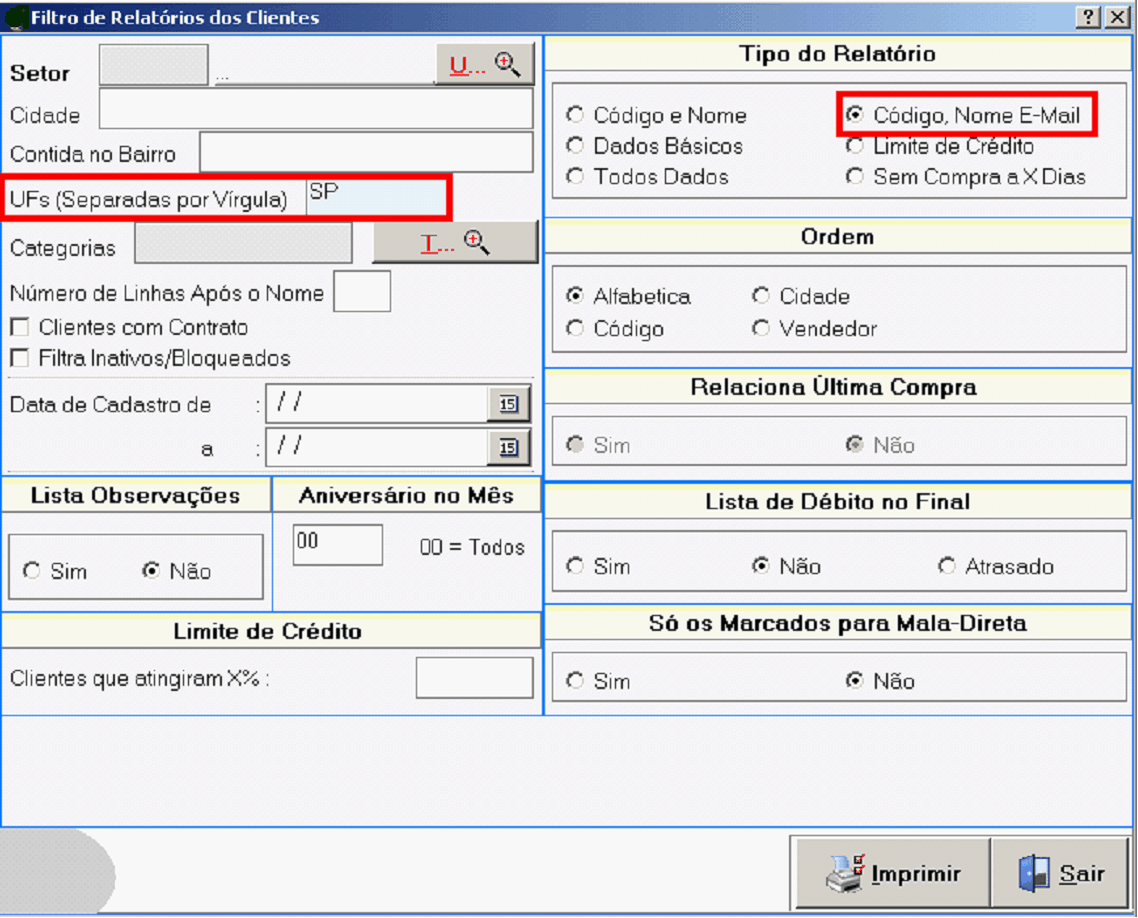1138x918 pixels.
Task: Click the Setor search magnifier button
Action: coord(485,65)
